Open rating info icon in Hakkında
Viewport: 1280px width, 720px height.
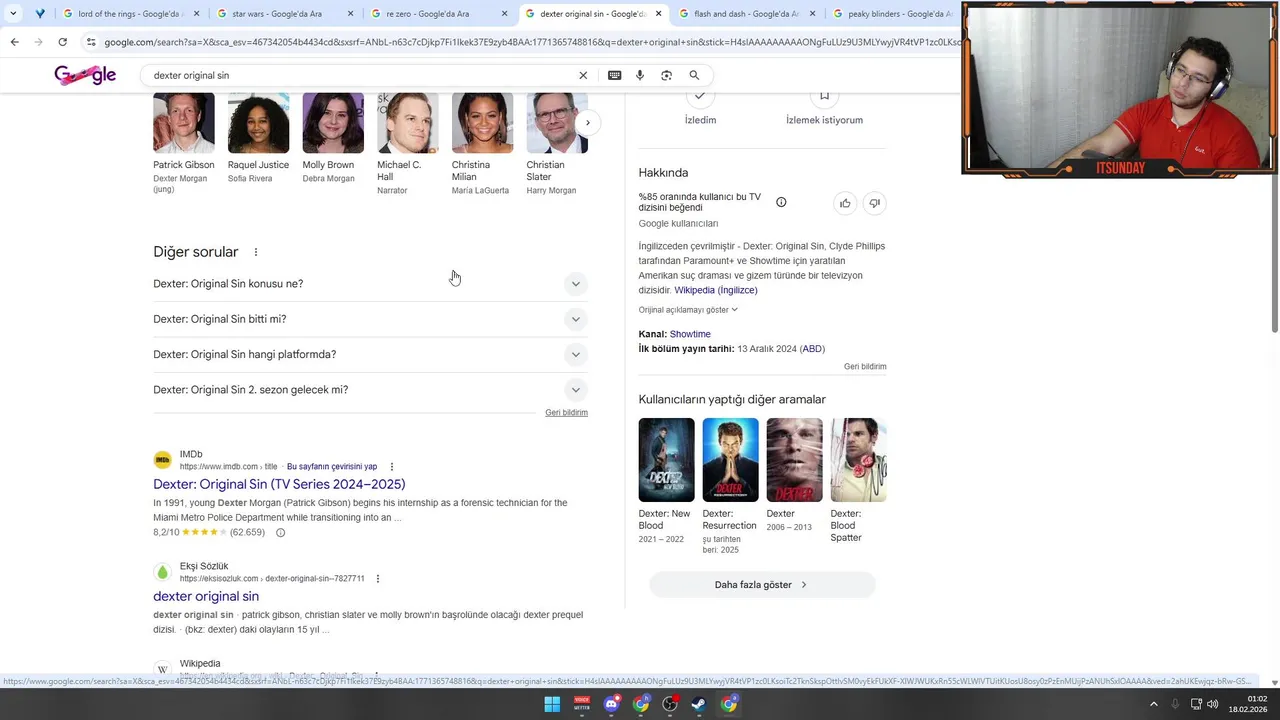click(781, 202)
